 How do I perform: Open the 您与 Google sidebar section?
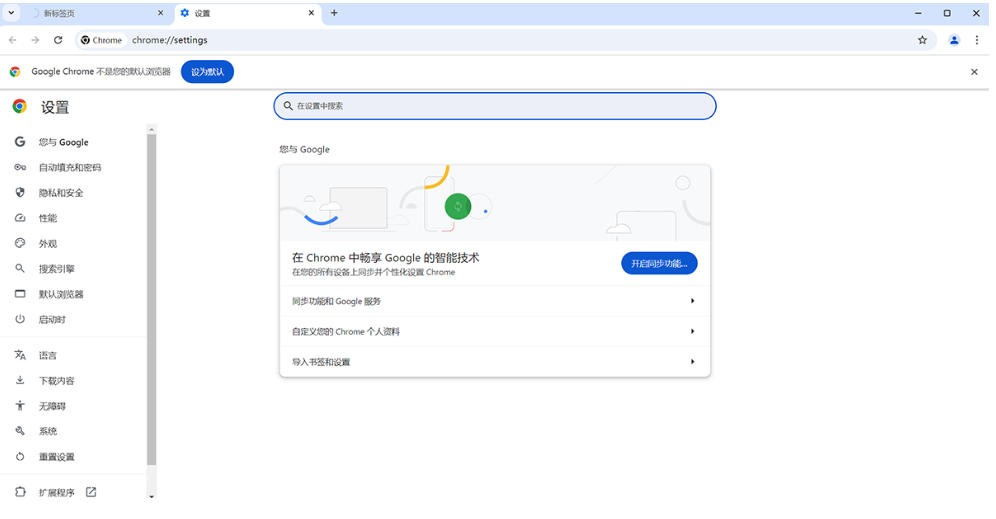(x=64, y=142)
